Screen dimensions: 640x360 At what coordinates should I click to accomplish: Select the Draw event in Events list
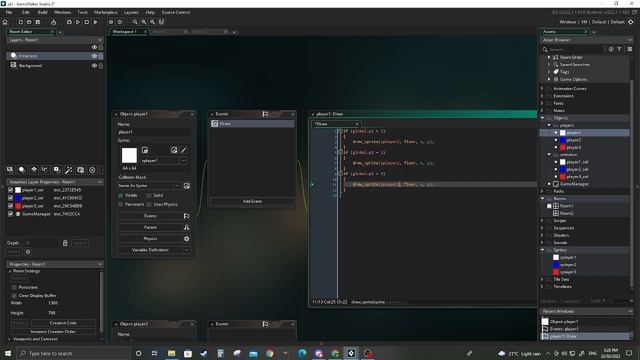point(252,123)
